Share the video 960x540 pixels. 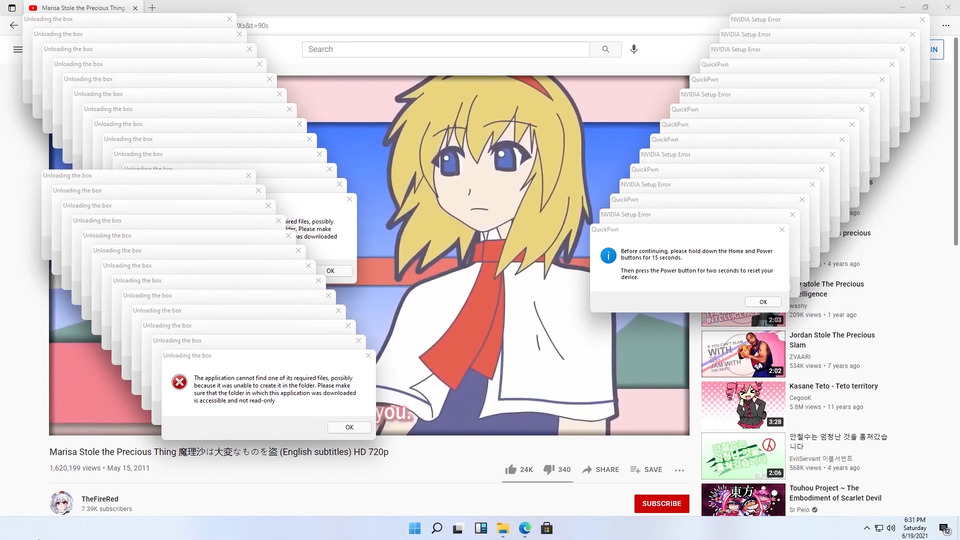pyautogui.click(x=600, y=470)
